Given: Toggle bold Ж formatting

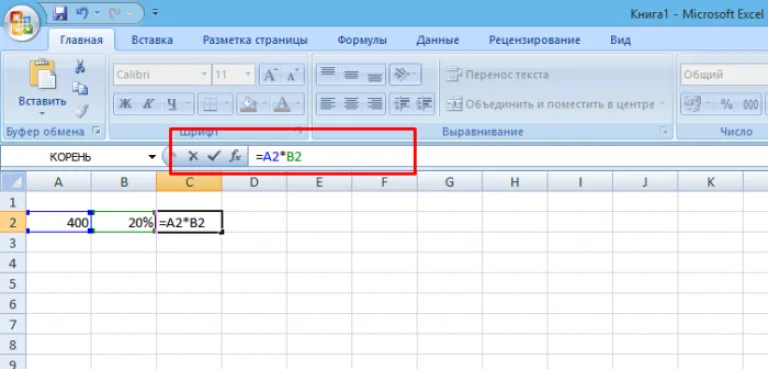Looking at the screenshot, I should [x=125, y=103].
